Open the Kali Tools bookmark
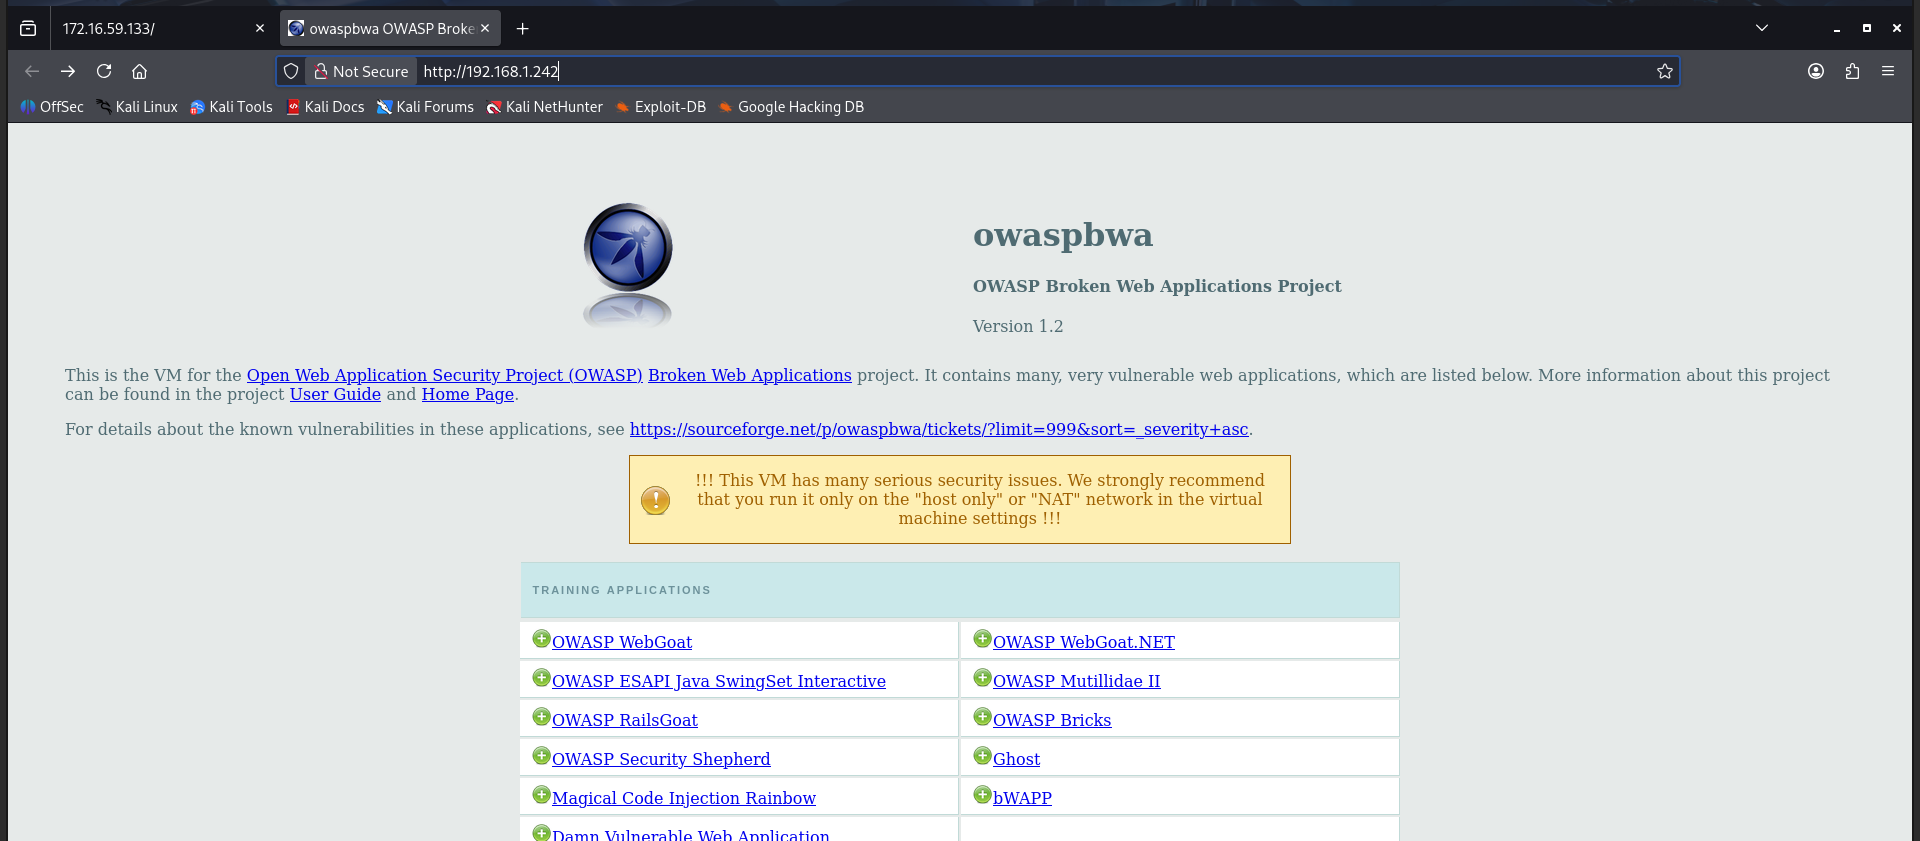The height and width of the screenshot is (841, 1920). (231, 107)
